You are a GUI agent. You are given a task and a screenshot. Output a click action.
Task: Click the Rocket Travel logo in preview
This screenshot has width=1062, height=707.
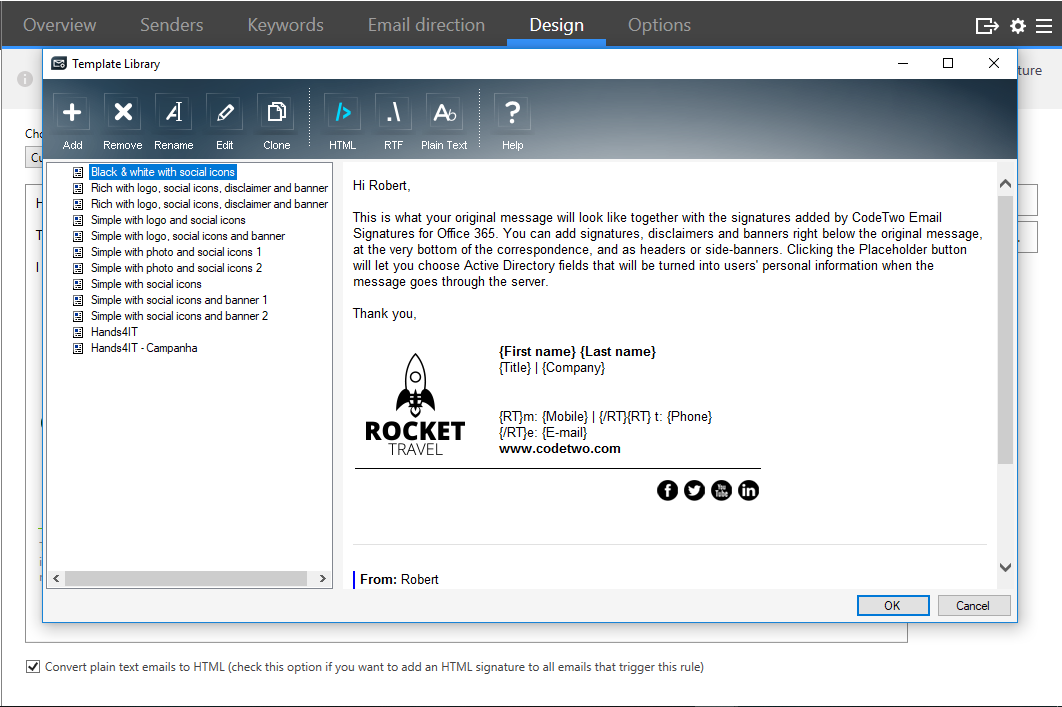[415, 404]
